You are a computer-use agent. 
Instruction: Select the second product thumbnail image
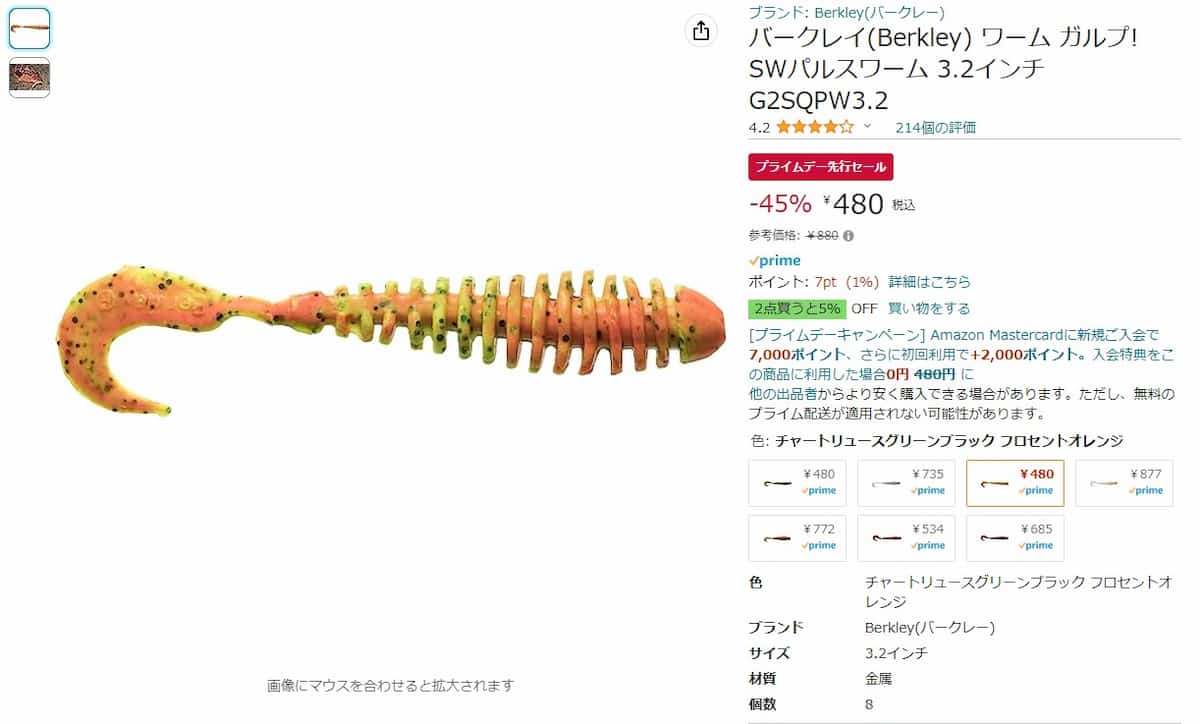coord(30,77)
